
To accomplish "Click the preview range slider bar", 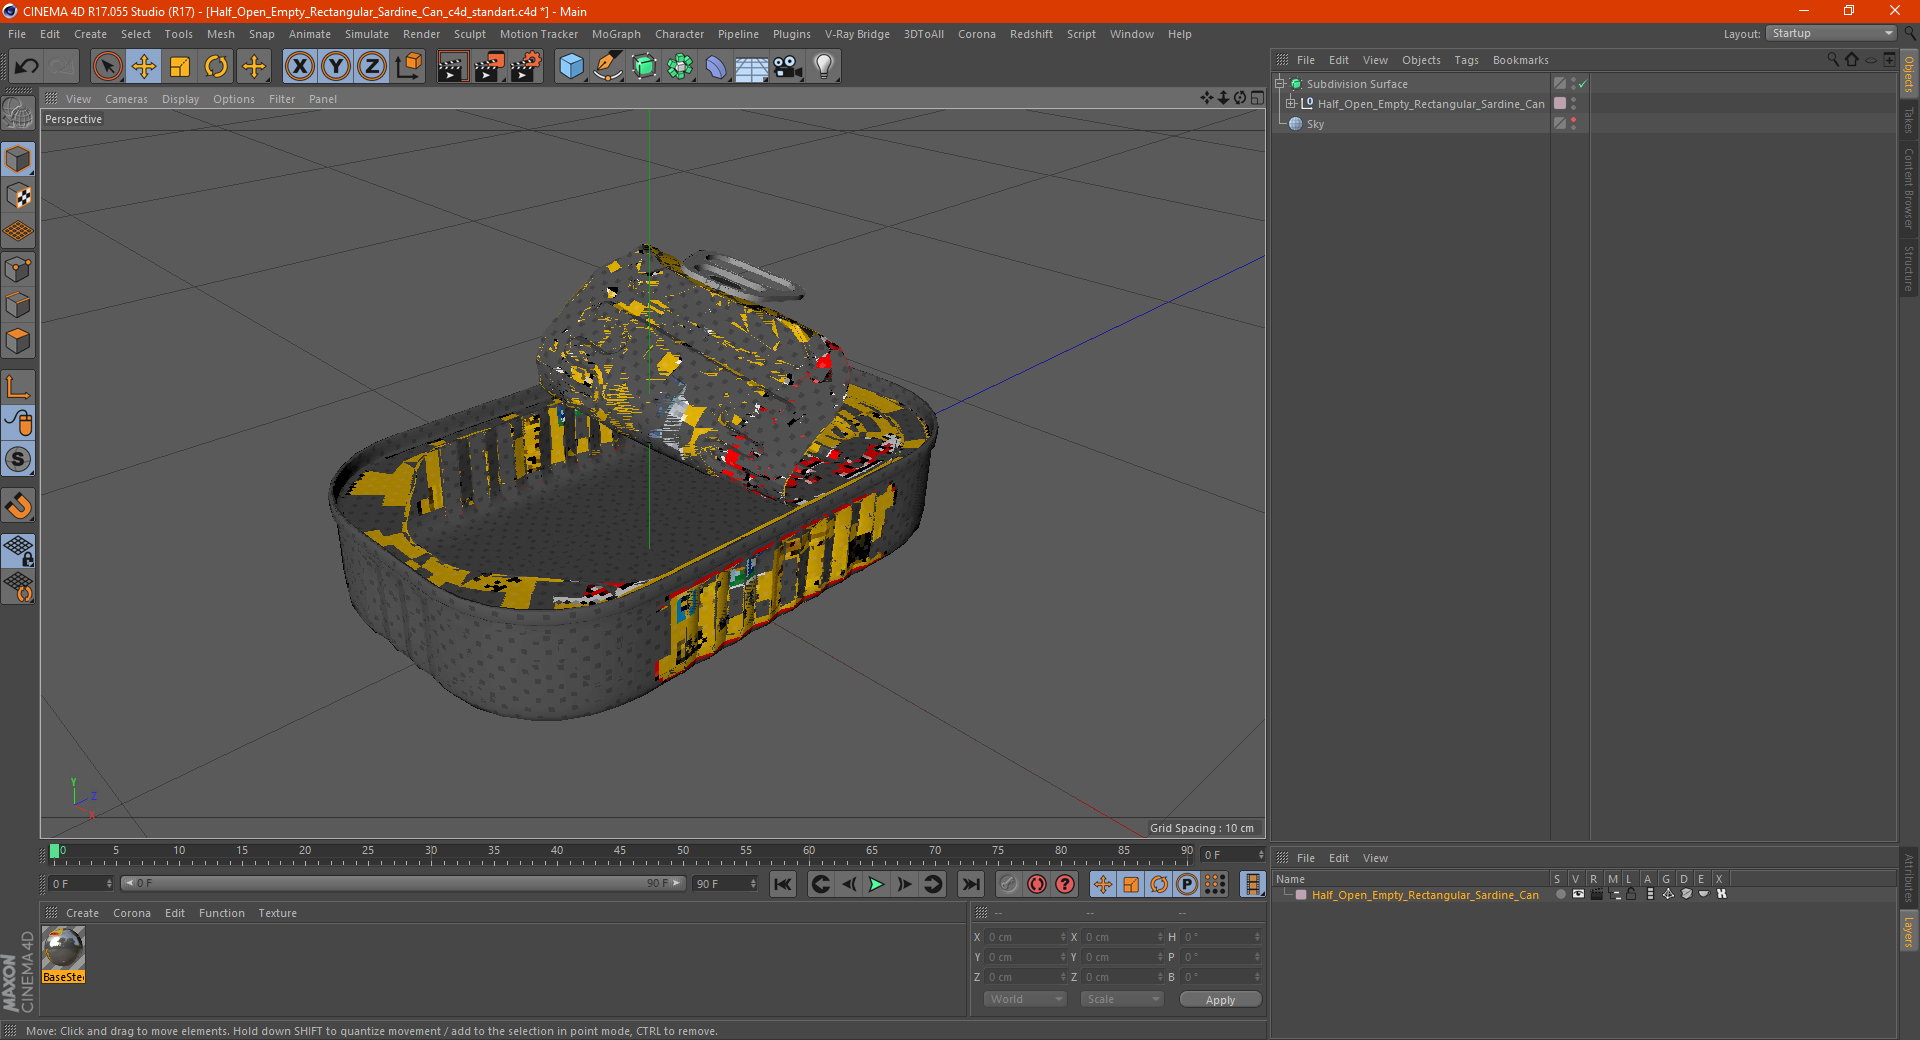I will 403,883.
